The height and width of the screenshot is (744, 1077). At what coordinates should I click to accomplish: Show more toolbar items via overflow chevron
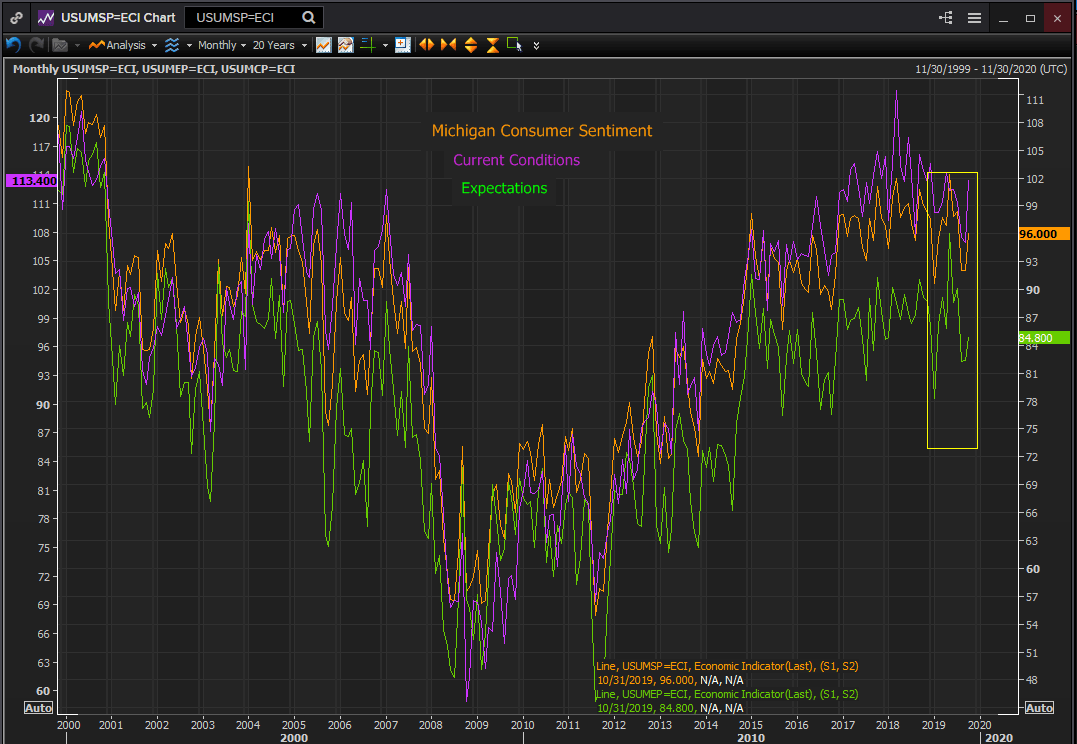pos(537,46)
